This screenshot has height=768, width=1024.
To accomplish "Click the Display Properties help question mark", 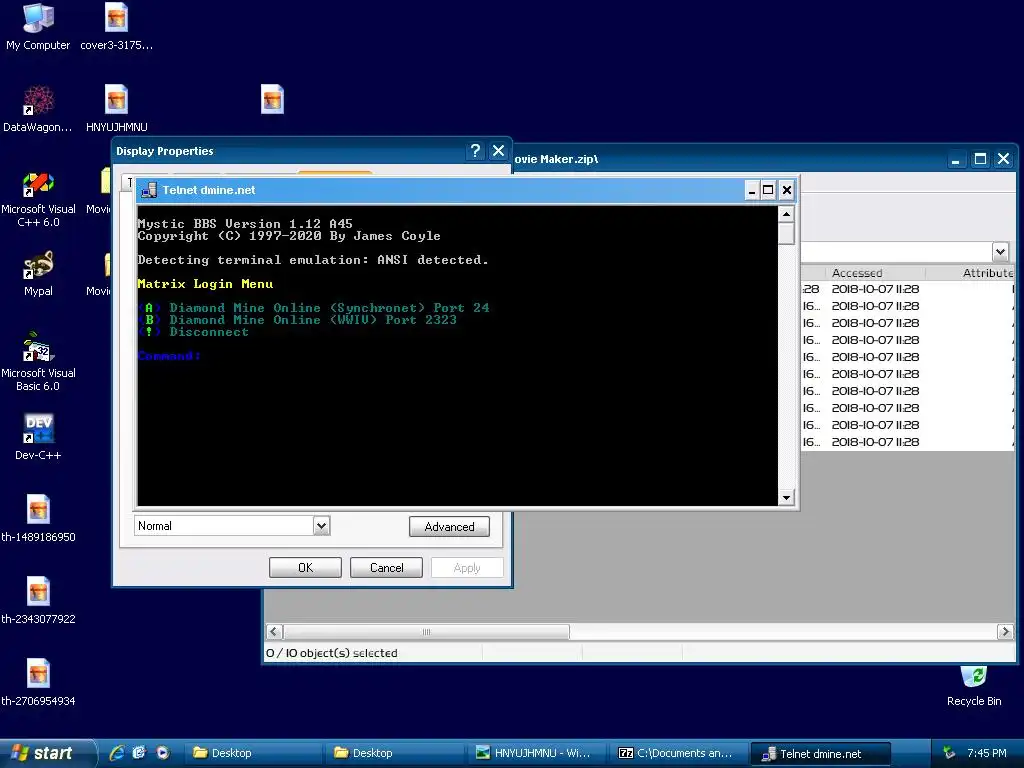I will coord(475,151).
